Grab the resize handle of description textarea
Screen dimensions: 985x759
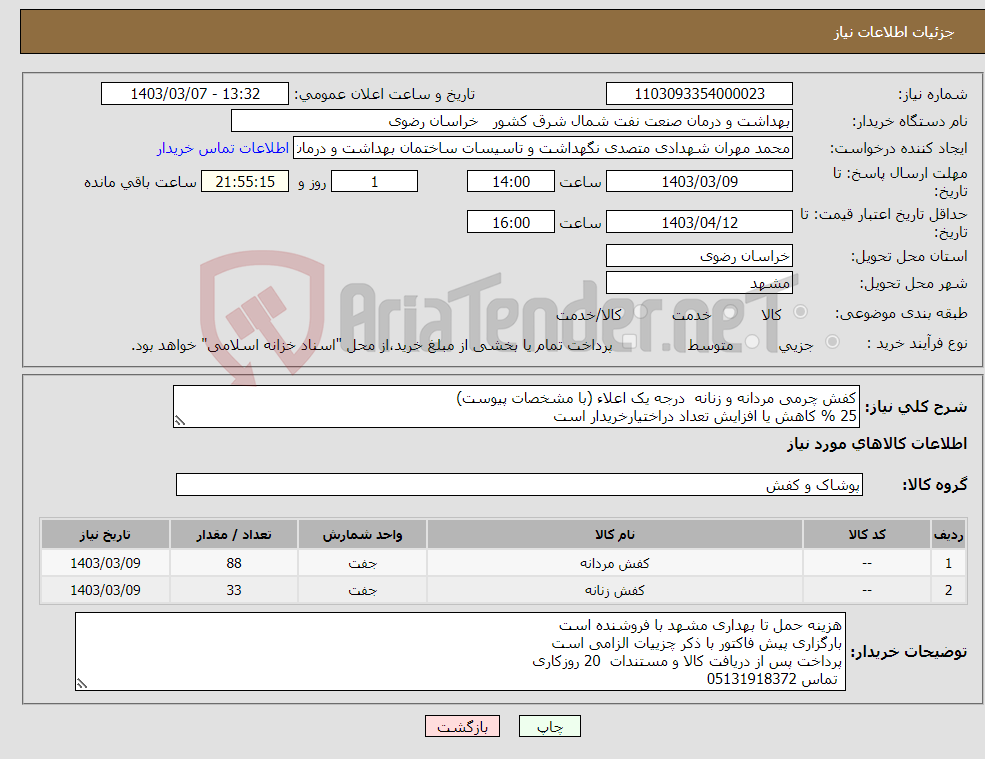pos(180,421)
